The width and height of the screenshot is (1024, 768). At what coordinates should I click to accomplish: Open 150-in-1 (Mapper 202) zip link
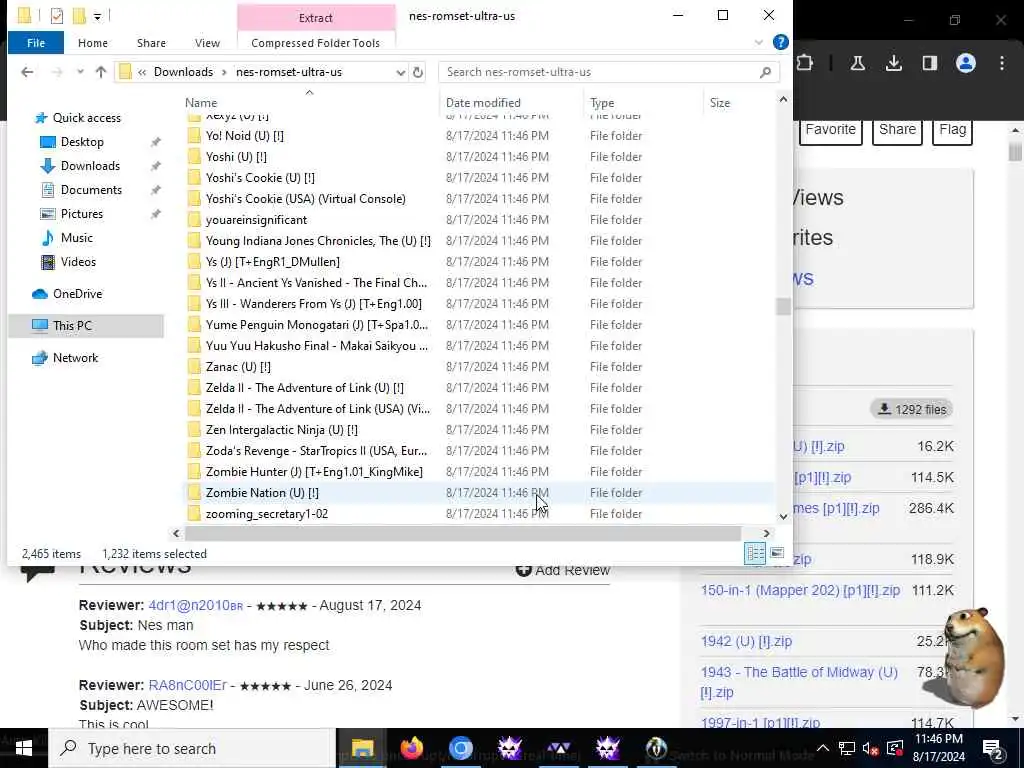click(x=800, y=590)
